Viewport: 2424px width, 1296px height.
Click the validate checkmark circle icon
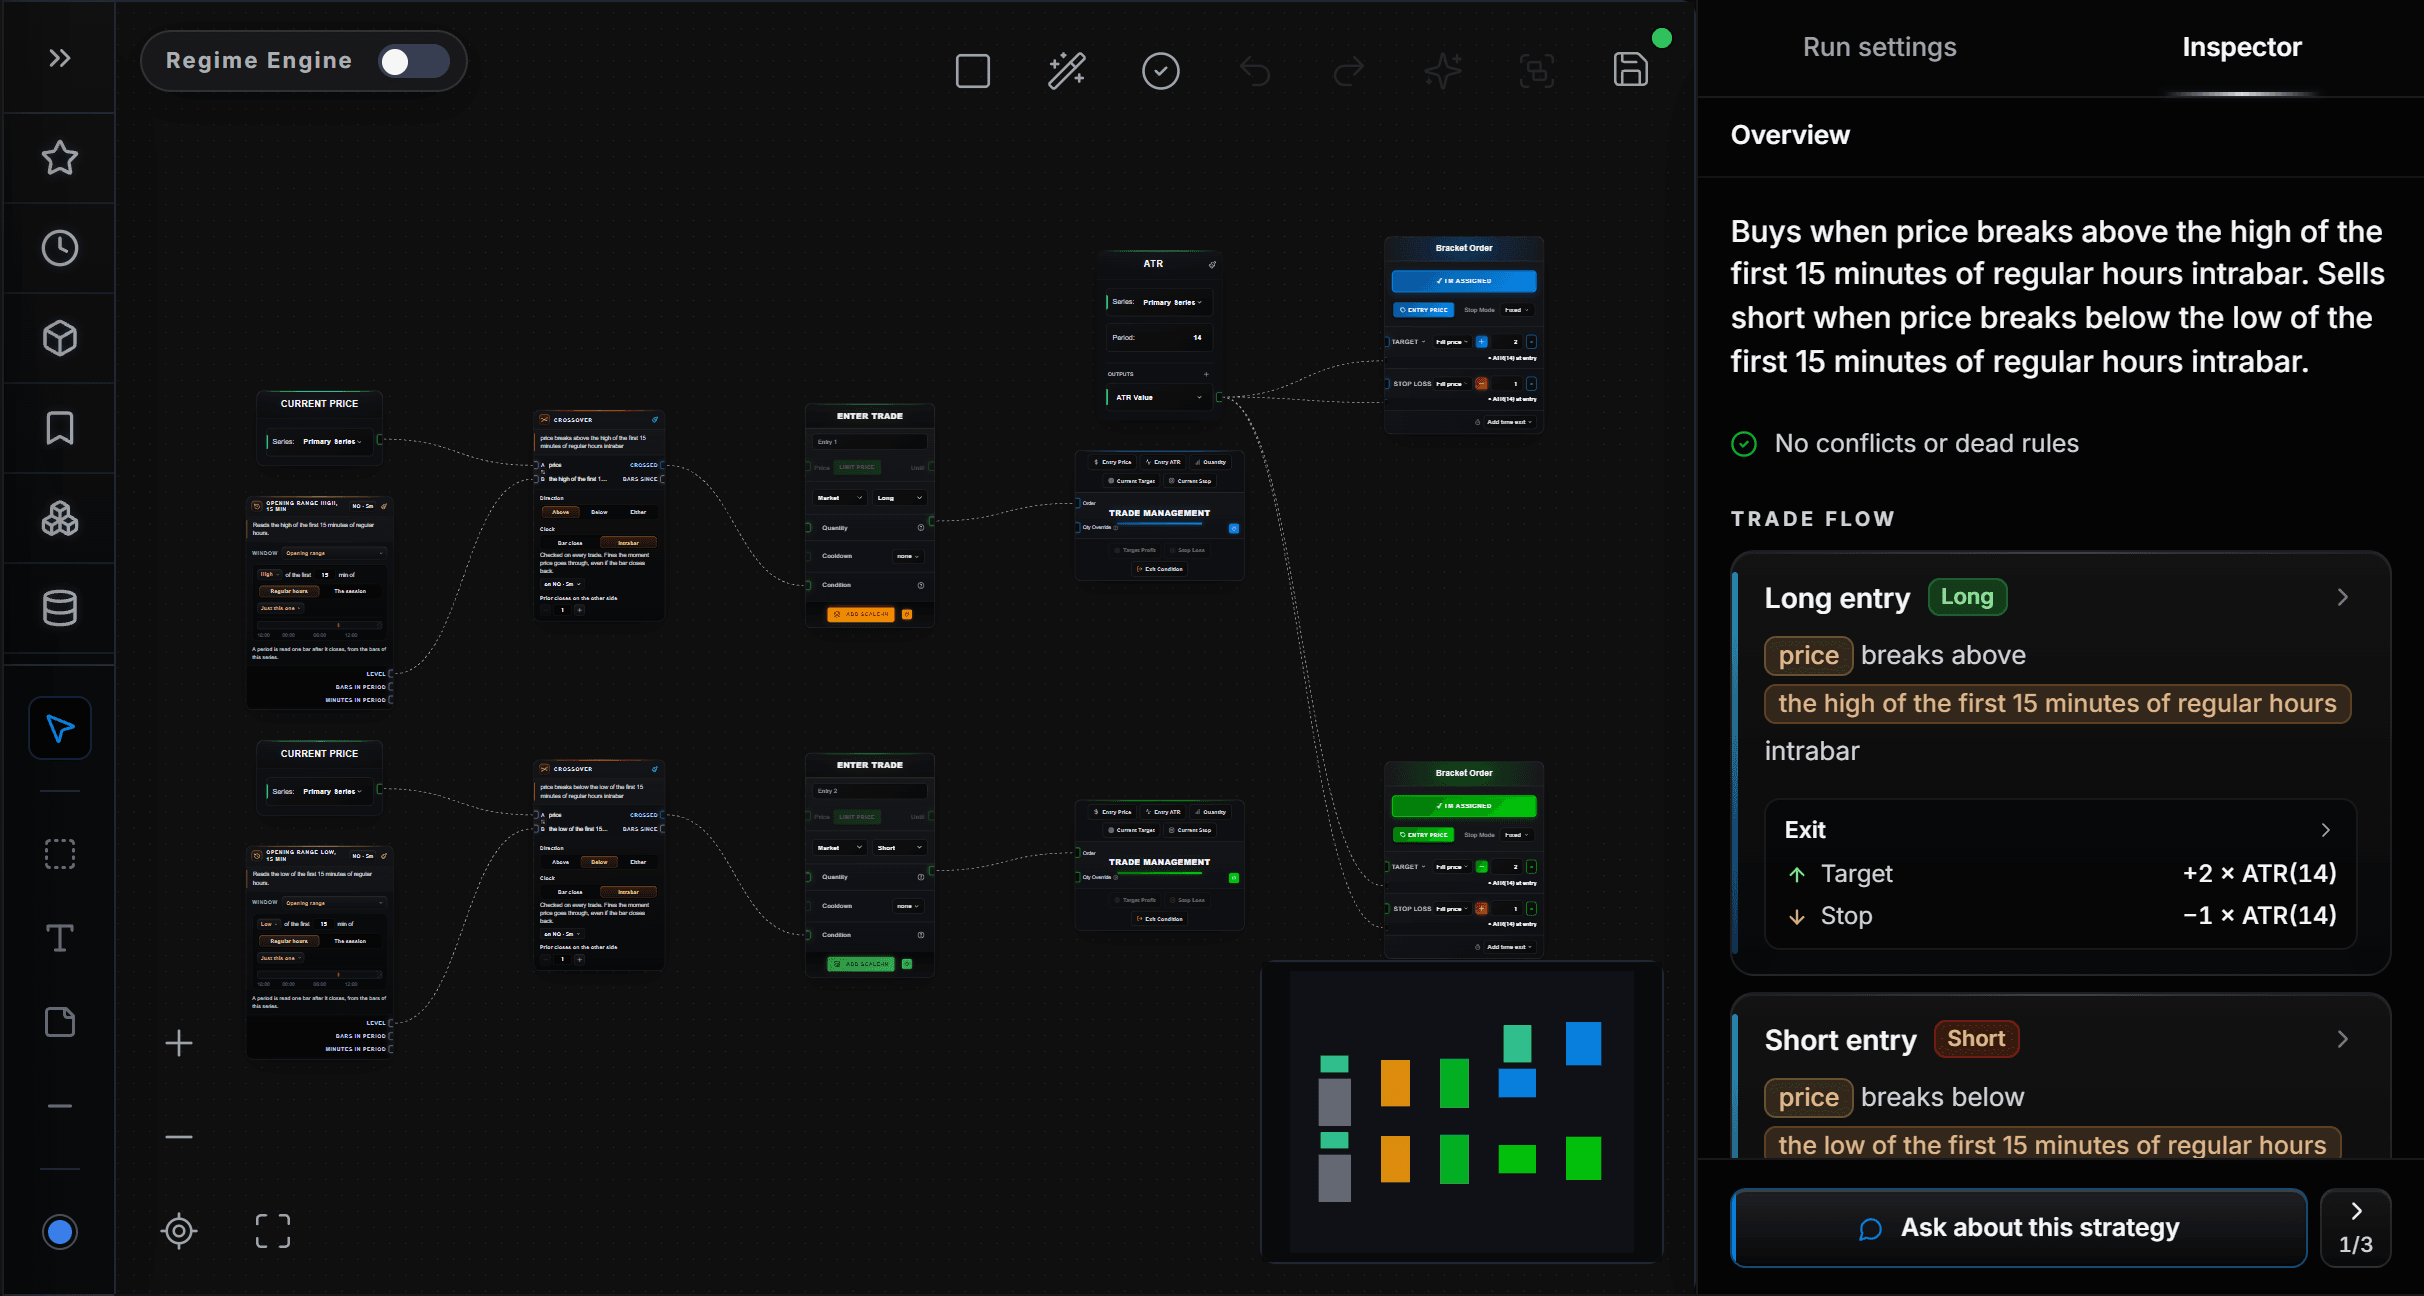[x=1161, y=71]
